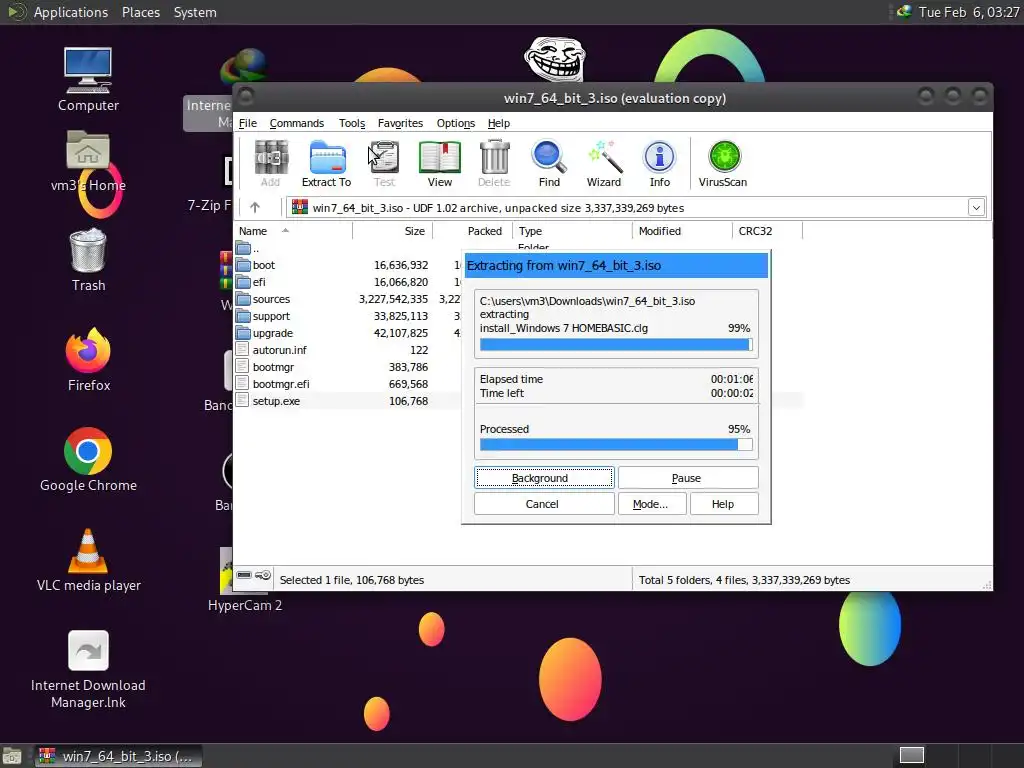
Task: Click the troll face desktop icon
Action: (554, 59)
